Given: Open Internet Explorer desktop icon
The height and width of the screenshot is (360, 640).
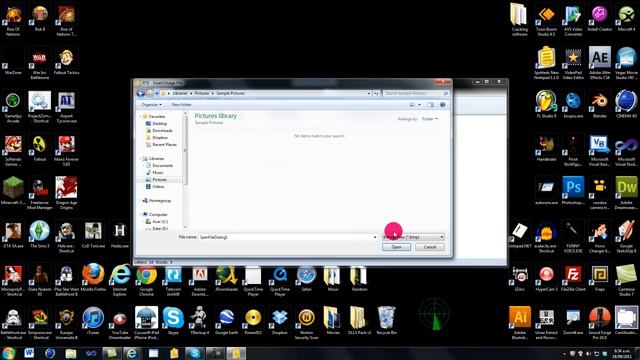Looking at the screenshot, I should point(120,279).
